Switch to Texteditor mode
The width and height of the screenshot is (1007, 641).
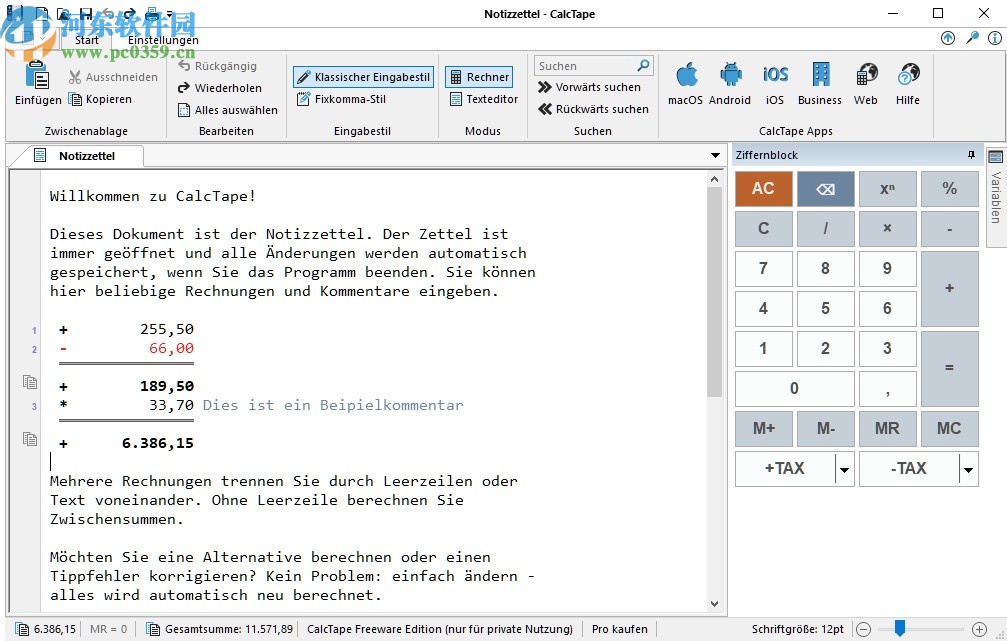point(483,99)
